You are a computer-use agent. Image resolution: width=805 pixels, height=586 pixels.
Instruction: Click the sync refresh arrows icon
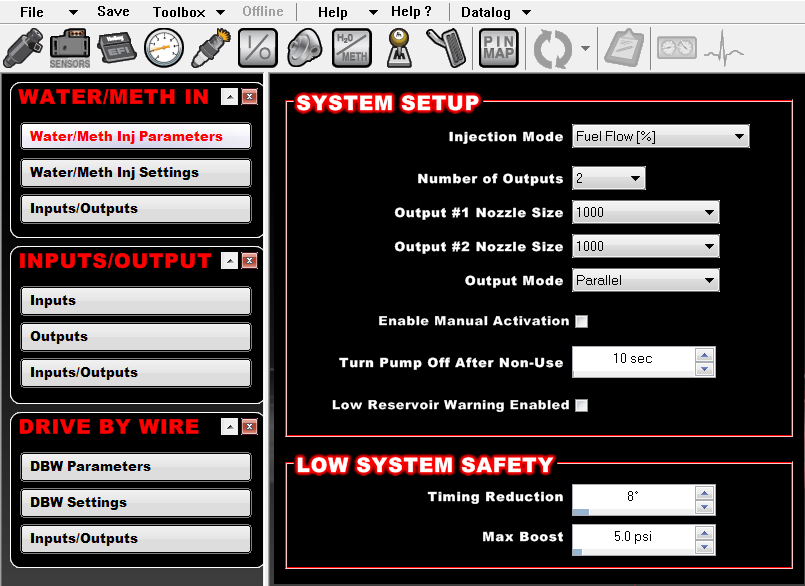pyautogui.click(x=553, y=48)
